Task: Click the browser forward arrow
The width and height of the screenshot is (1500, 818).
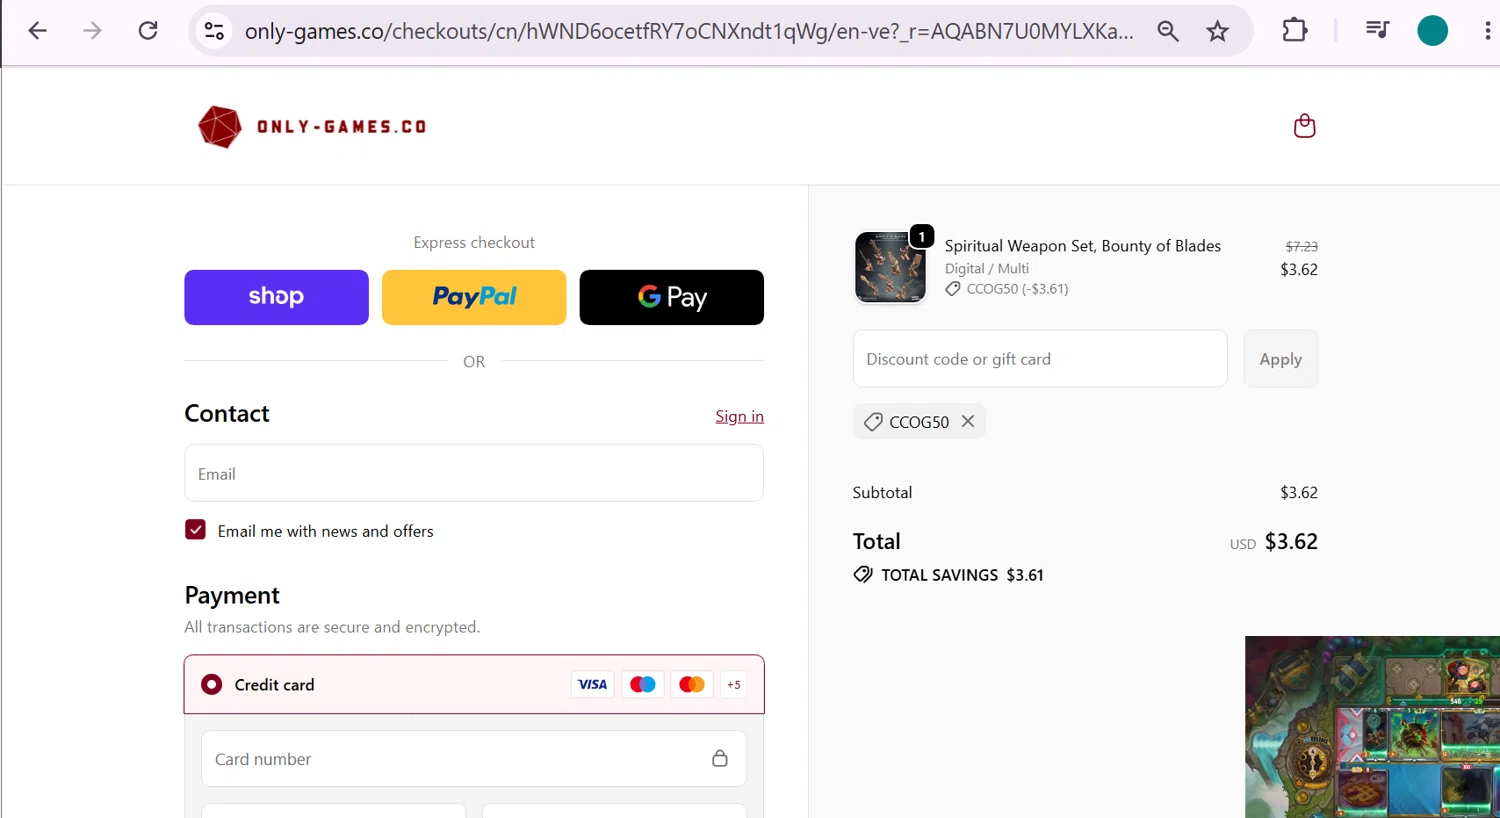Action: point(92,31)
